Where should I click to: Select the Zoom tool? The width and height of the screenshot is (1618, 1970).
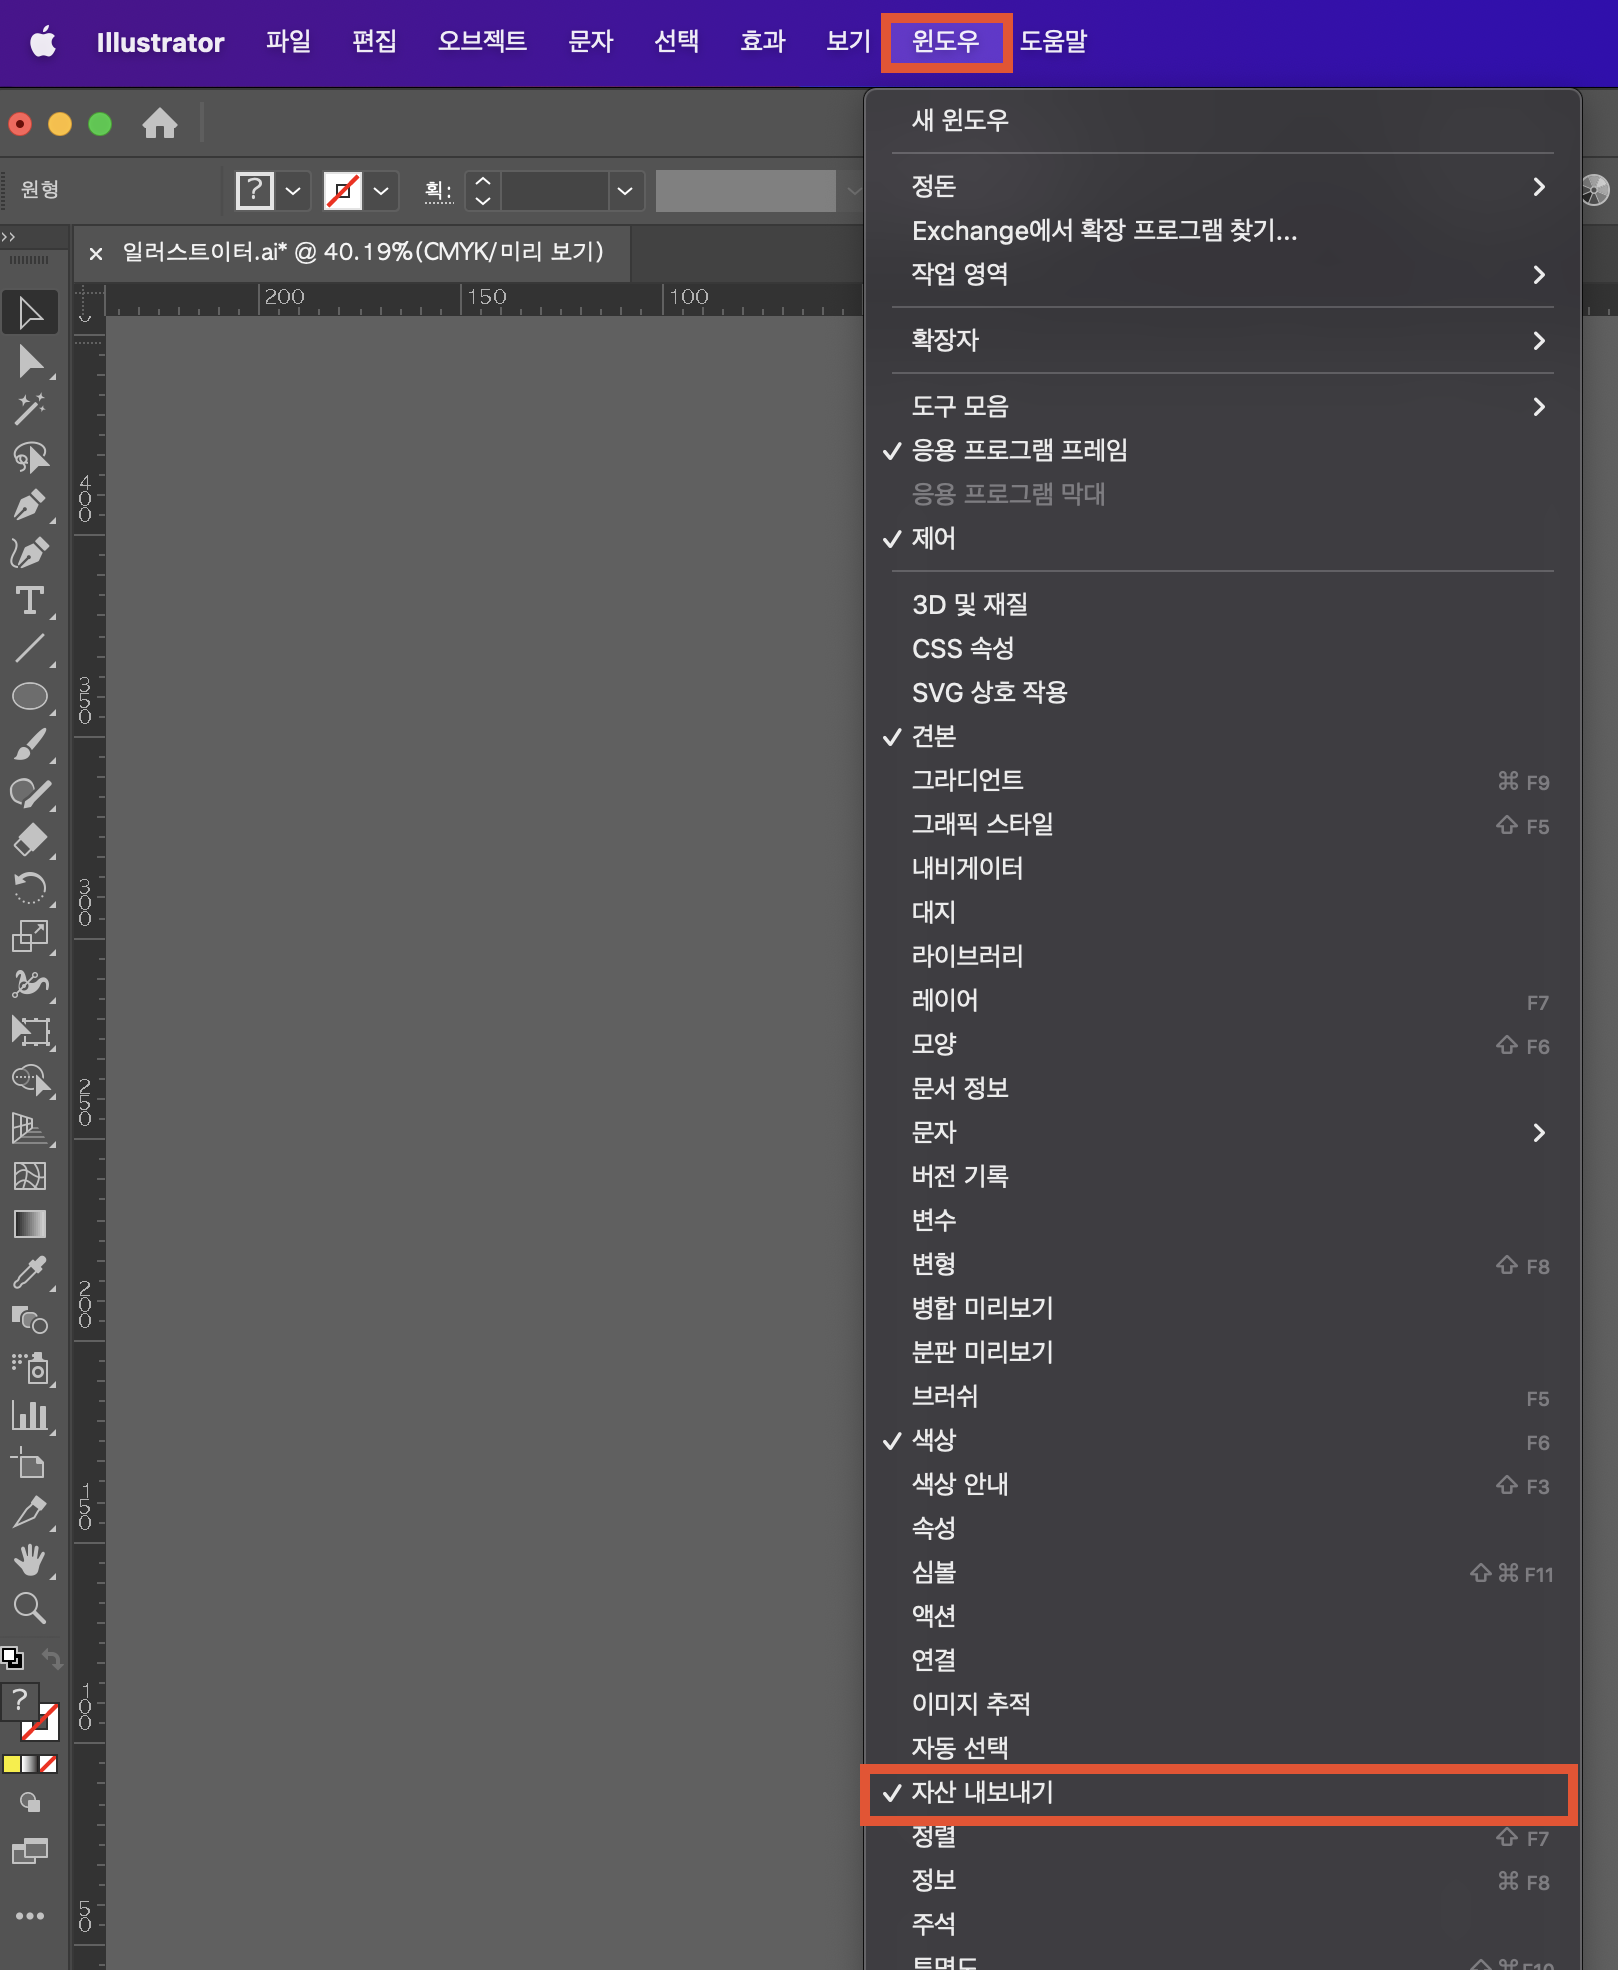pyautogui.click(x=30, y=1608)
